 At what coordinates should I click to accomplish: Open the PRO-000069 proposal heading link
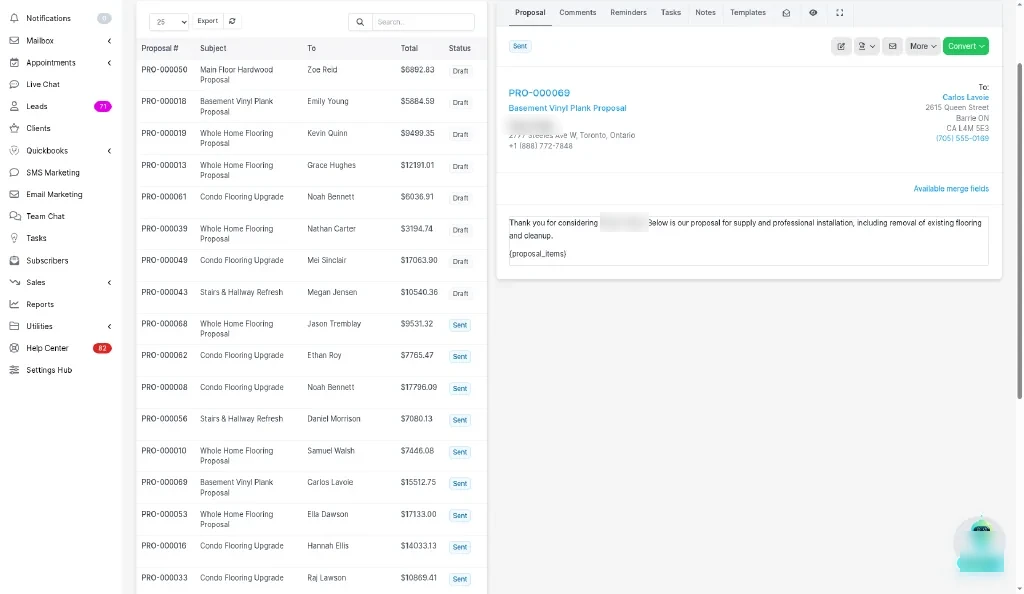pos(539,93)
